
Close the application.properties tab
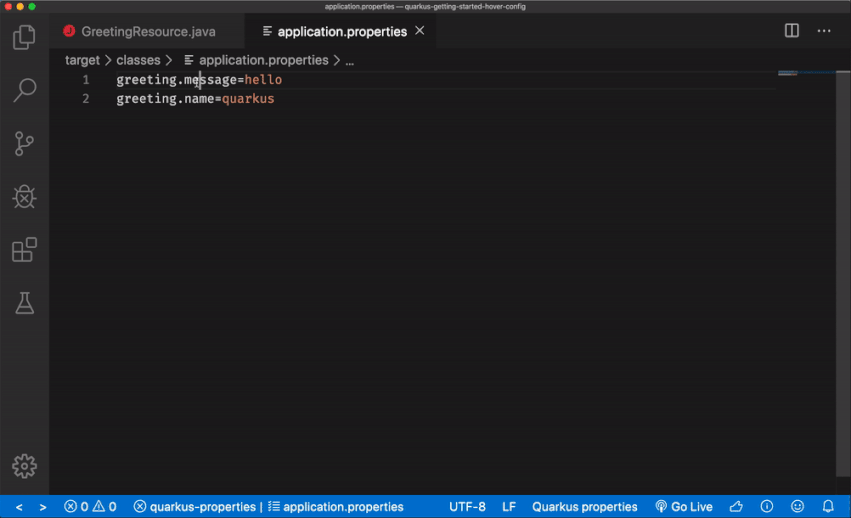coord(420,31)
